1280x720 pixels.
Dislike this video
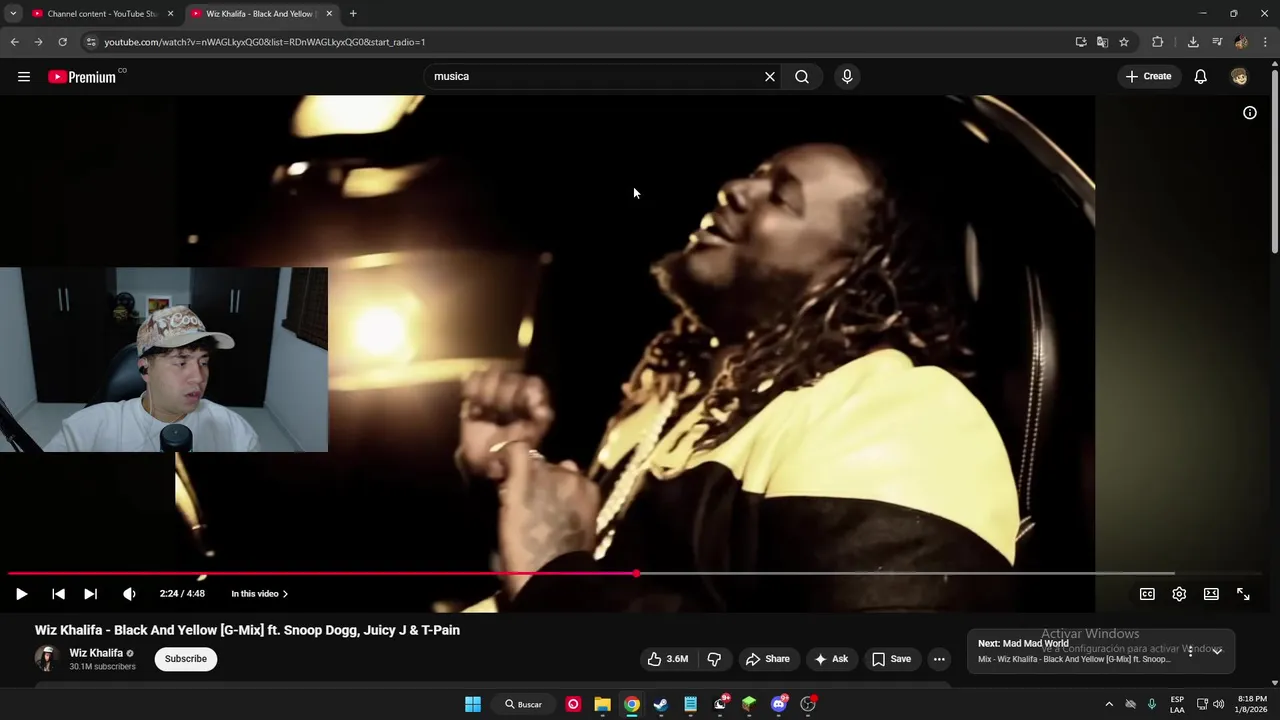(x=714, y=659)
